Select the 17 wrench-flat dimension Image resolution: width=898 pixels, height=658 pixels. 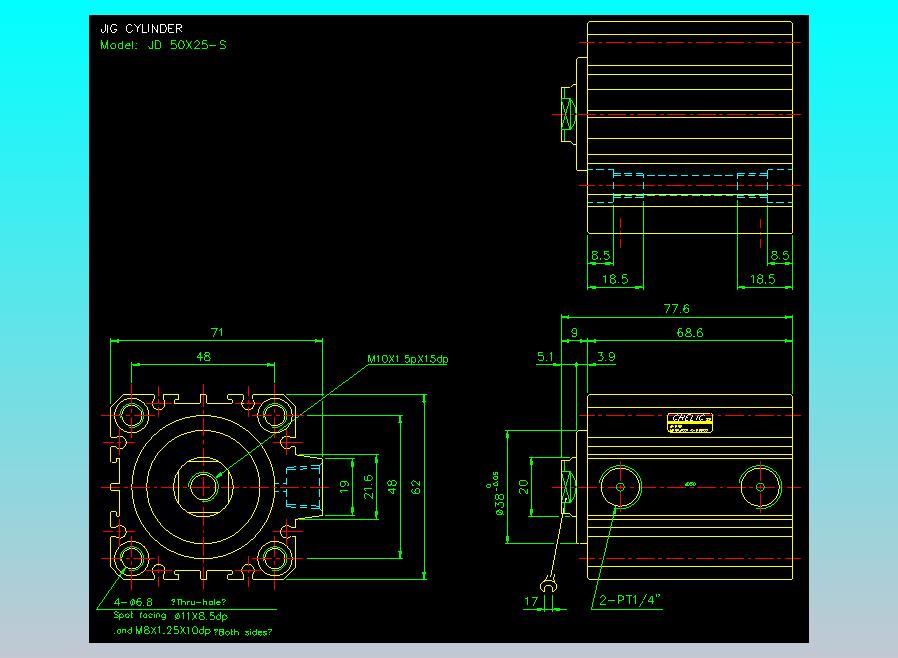coord(531,601)
